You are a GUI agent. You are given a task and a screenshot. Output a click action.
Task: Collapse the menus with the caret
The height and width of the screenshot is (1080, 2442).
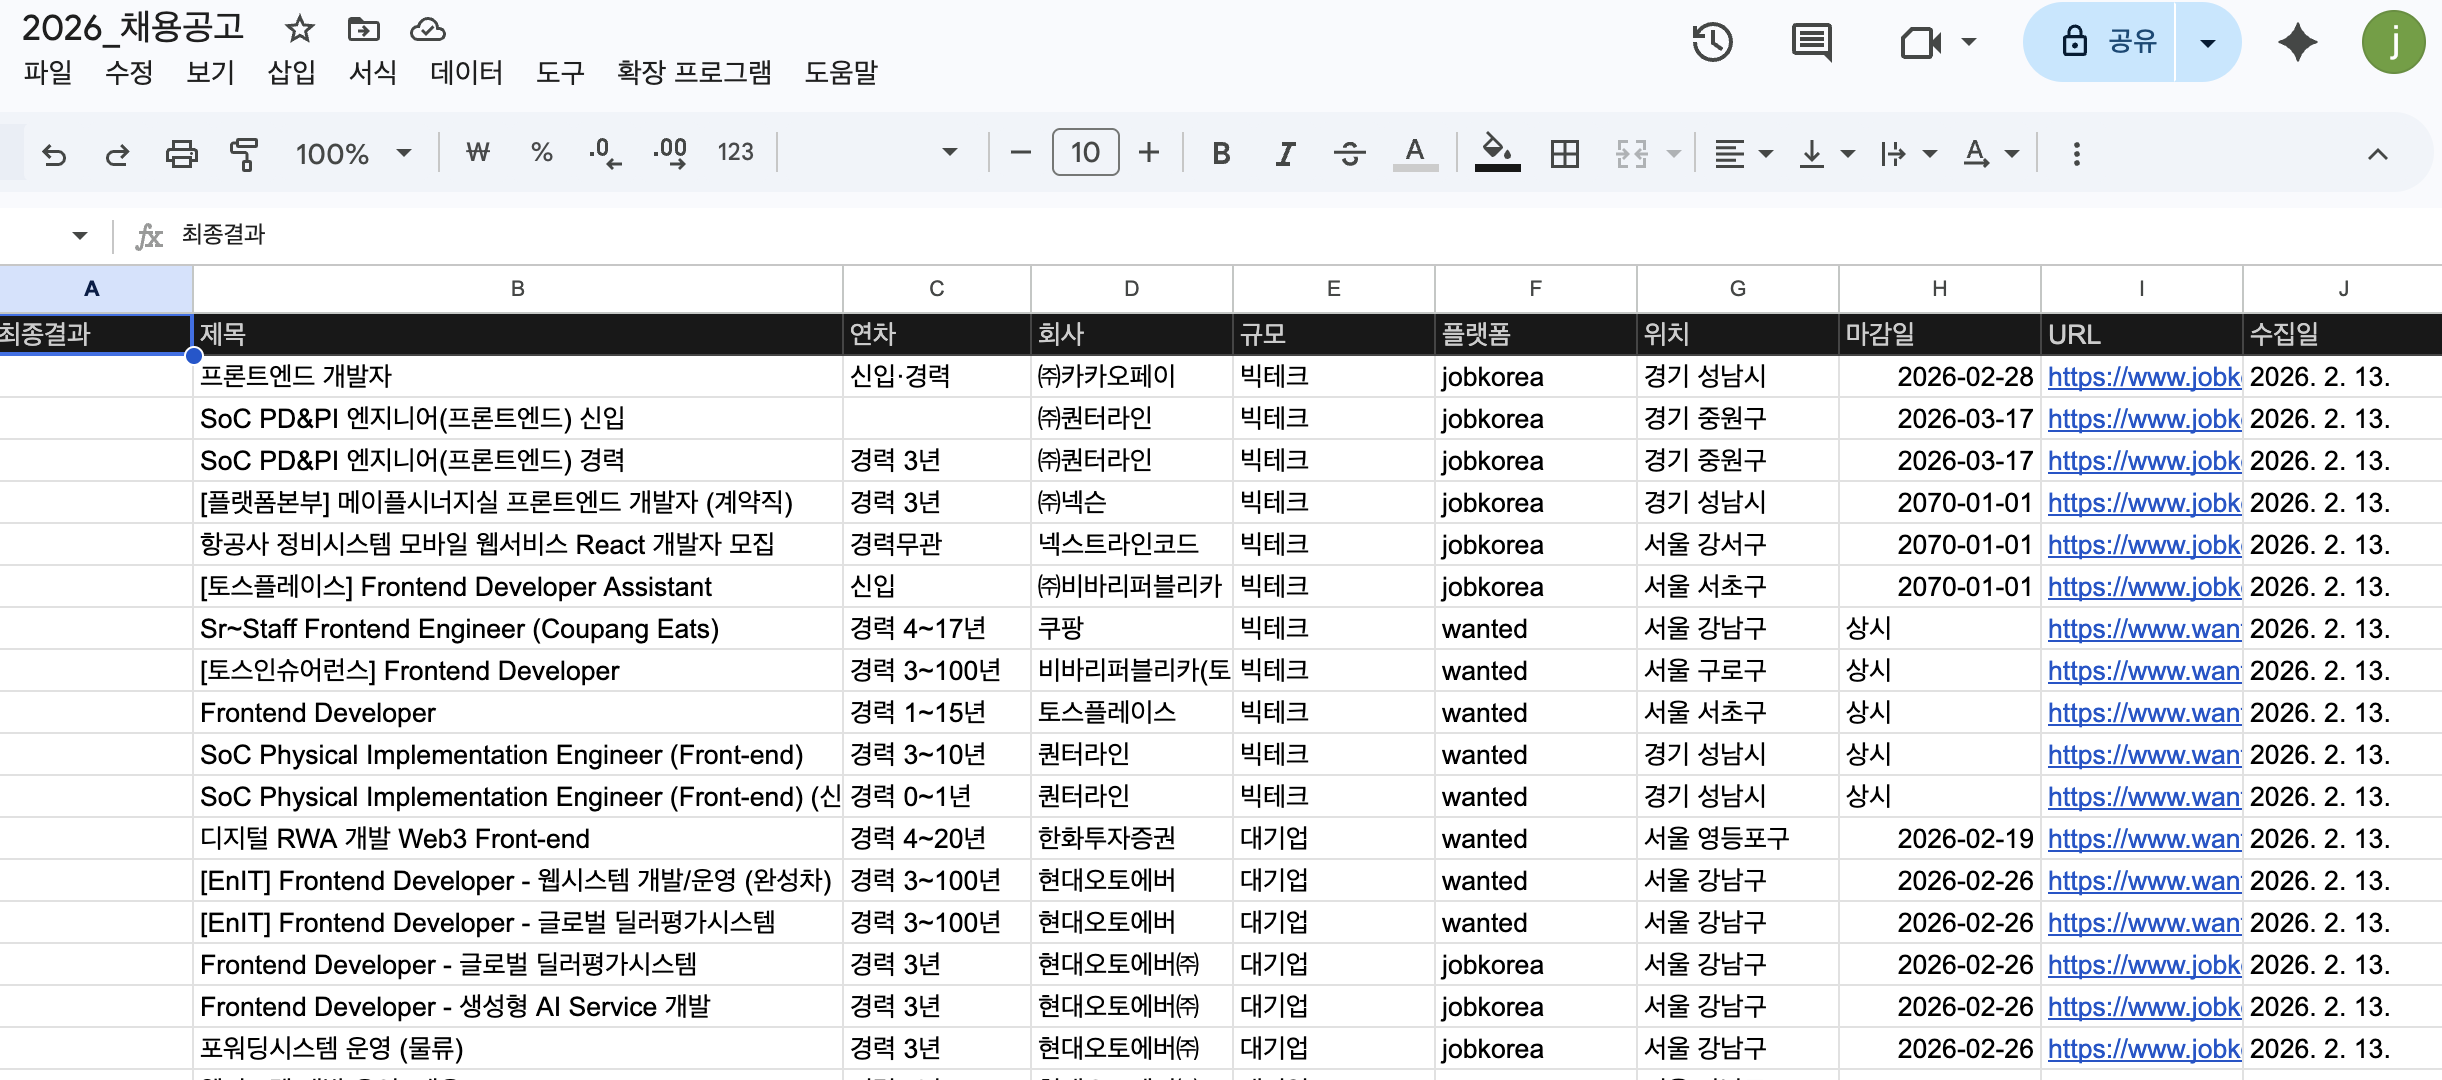(x=2378, y=154)
